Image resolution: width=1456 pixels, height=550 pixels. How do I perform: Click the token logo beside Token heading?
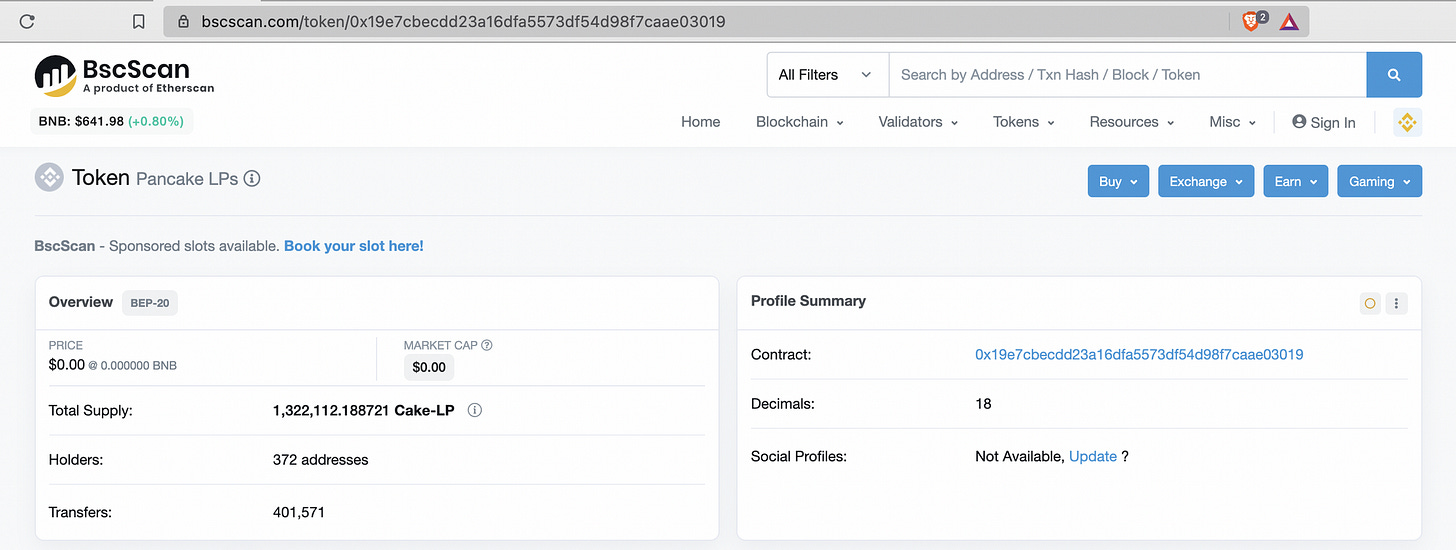point(49,178)
